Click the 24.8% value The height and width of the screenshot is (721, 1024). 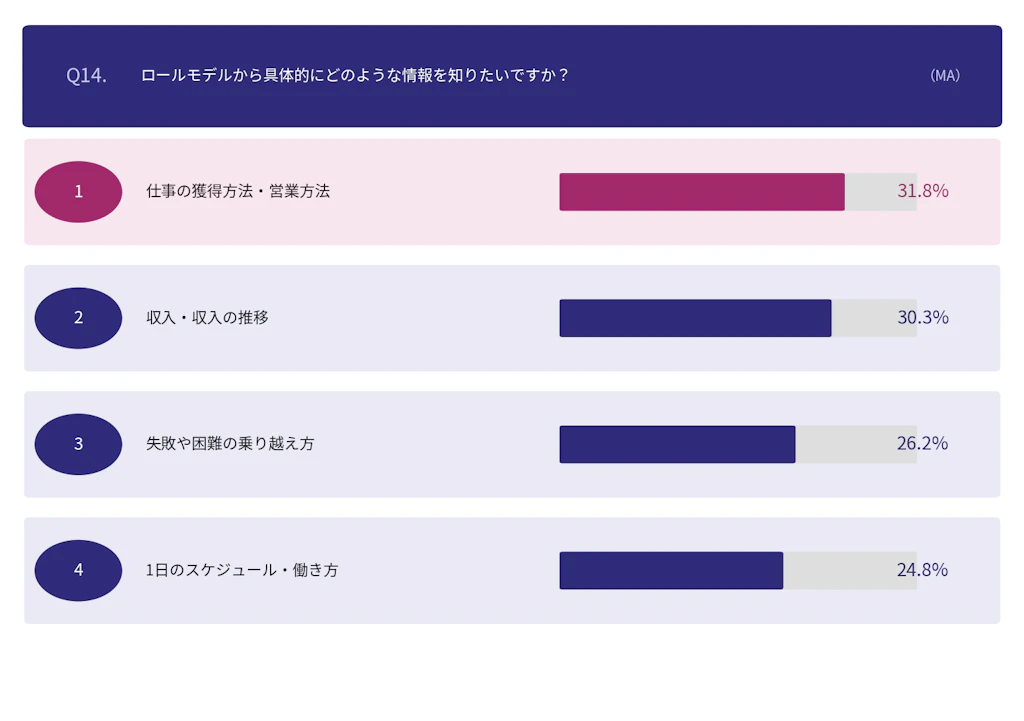click(x=922, y=570)
